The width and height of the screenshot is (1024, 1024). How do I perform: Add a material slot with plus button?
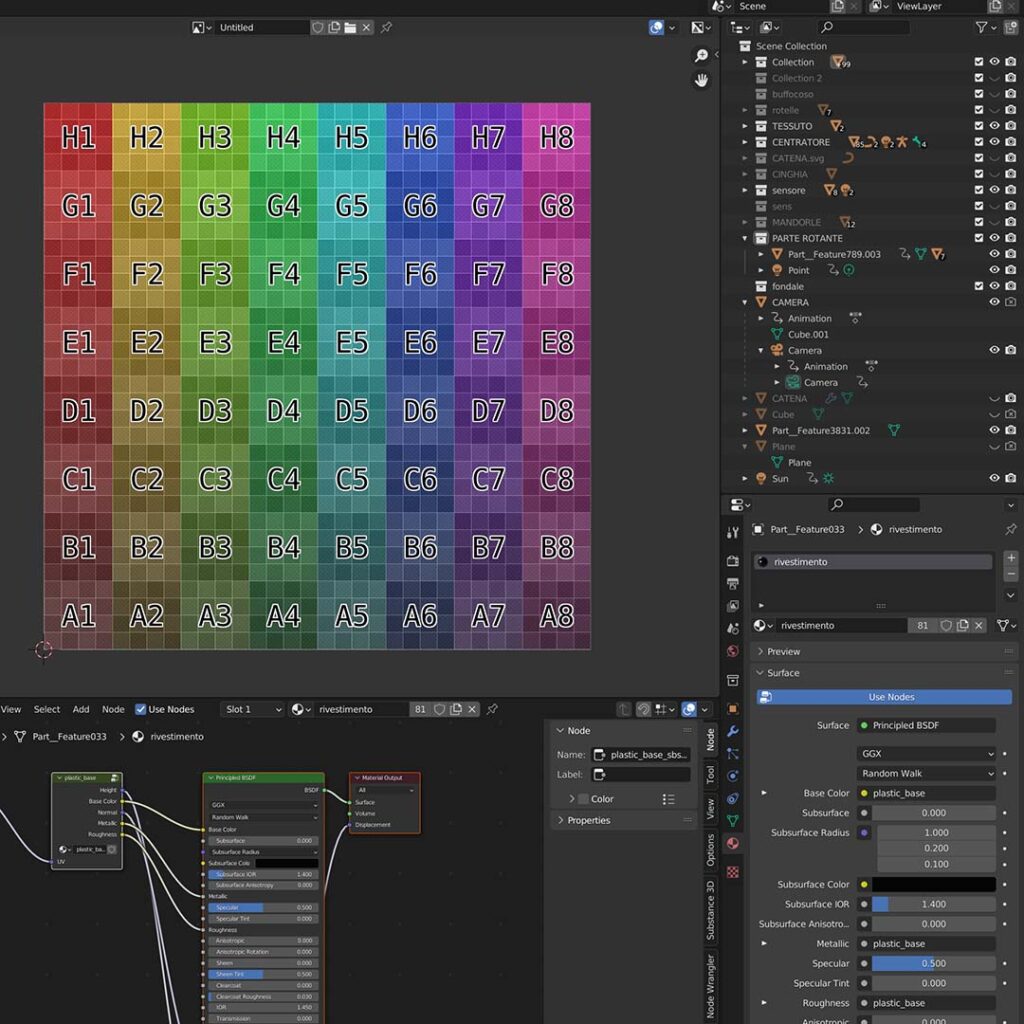coord(1011,558)
